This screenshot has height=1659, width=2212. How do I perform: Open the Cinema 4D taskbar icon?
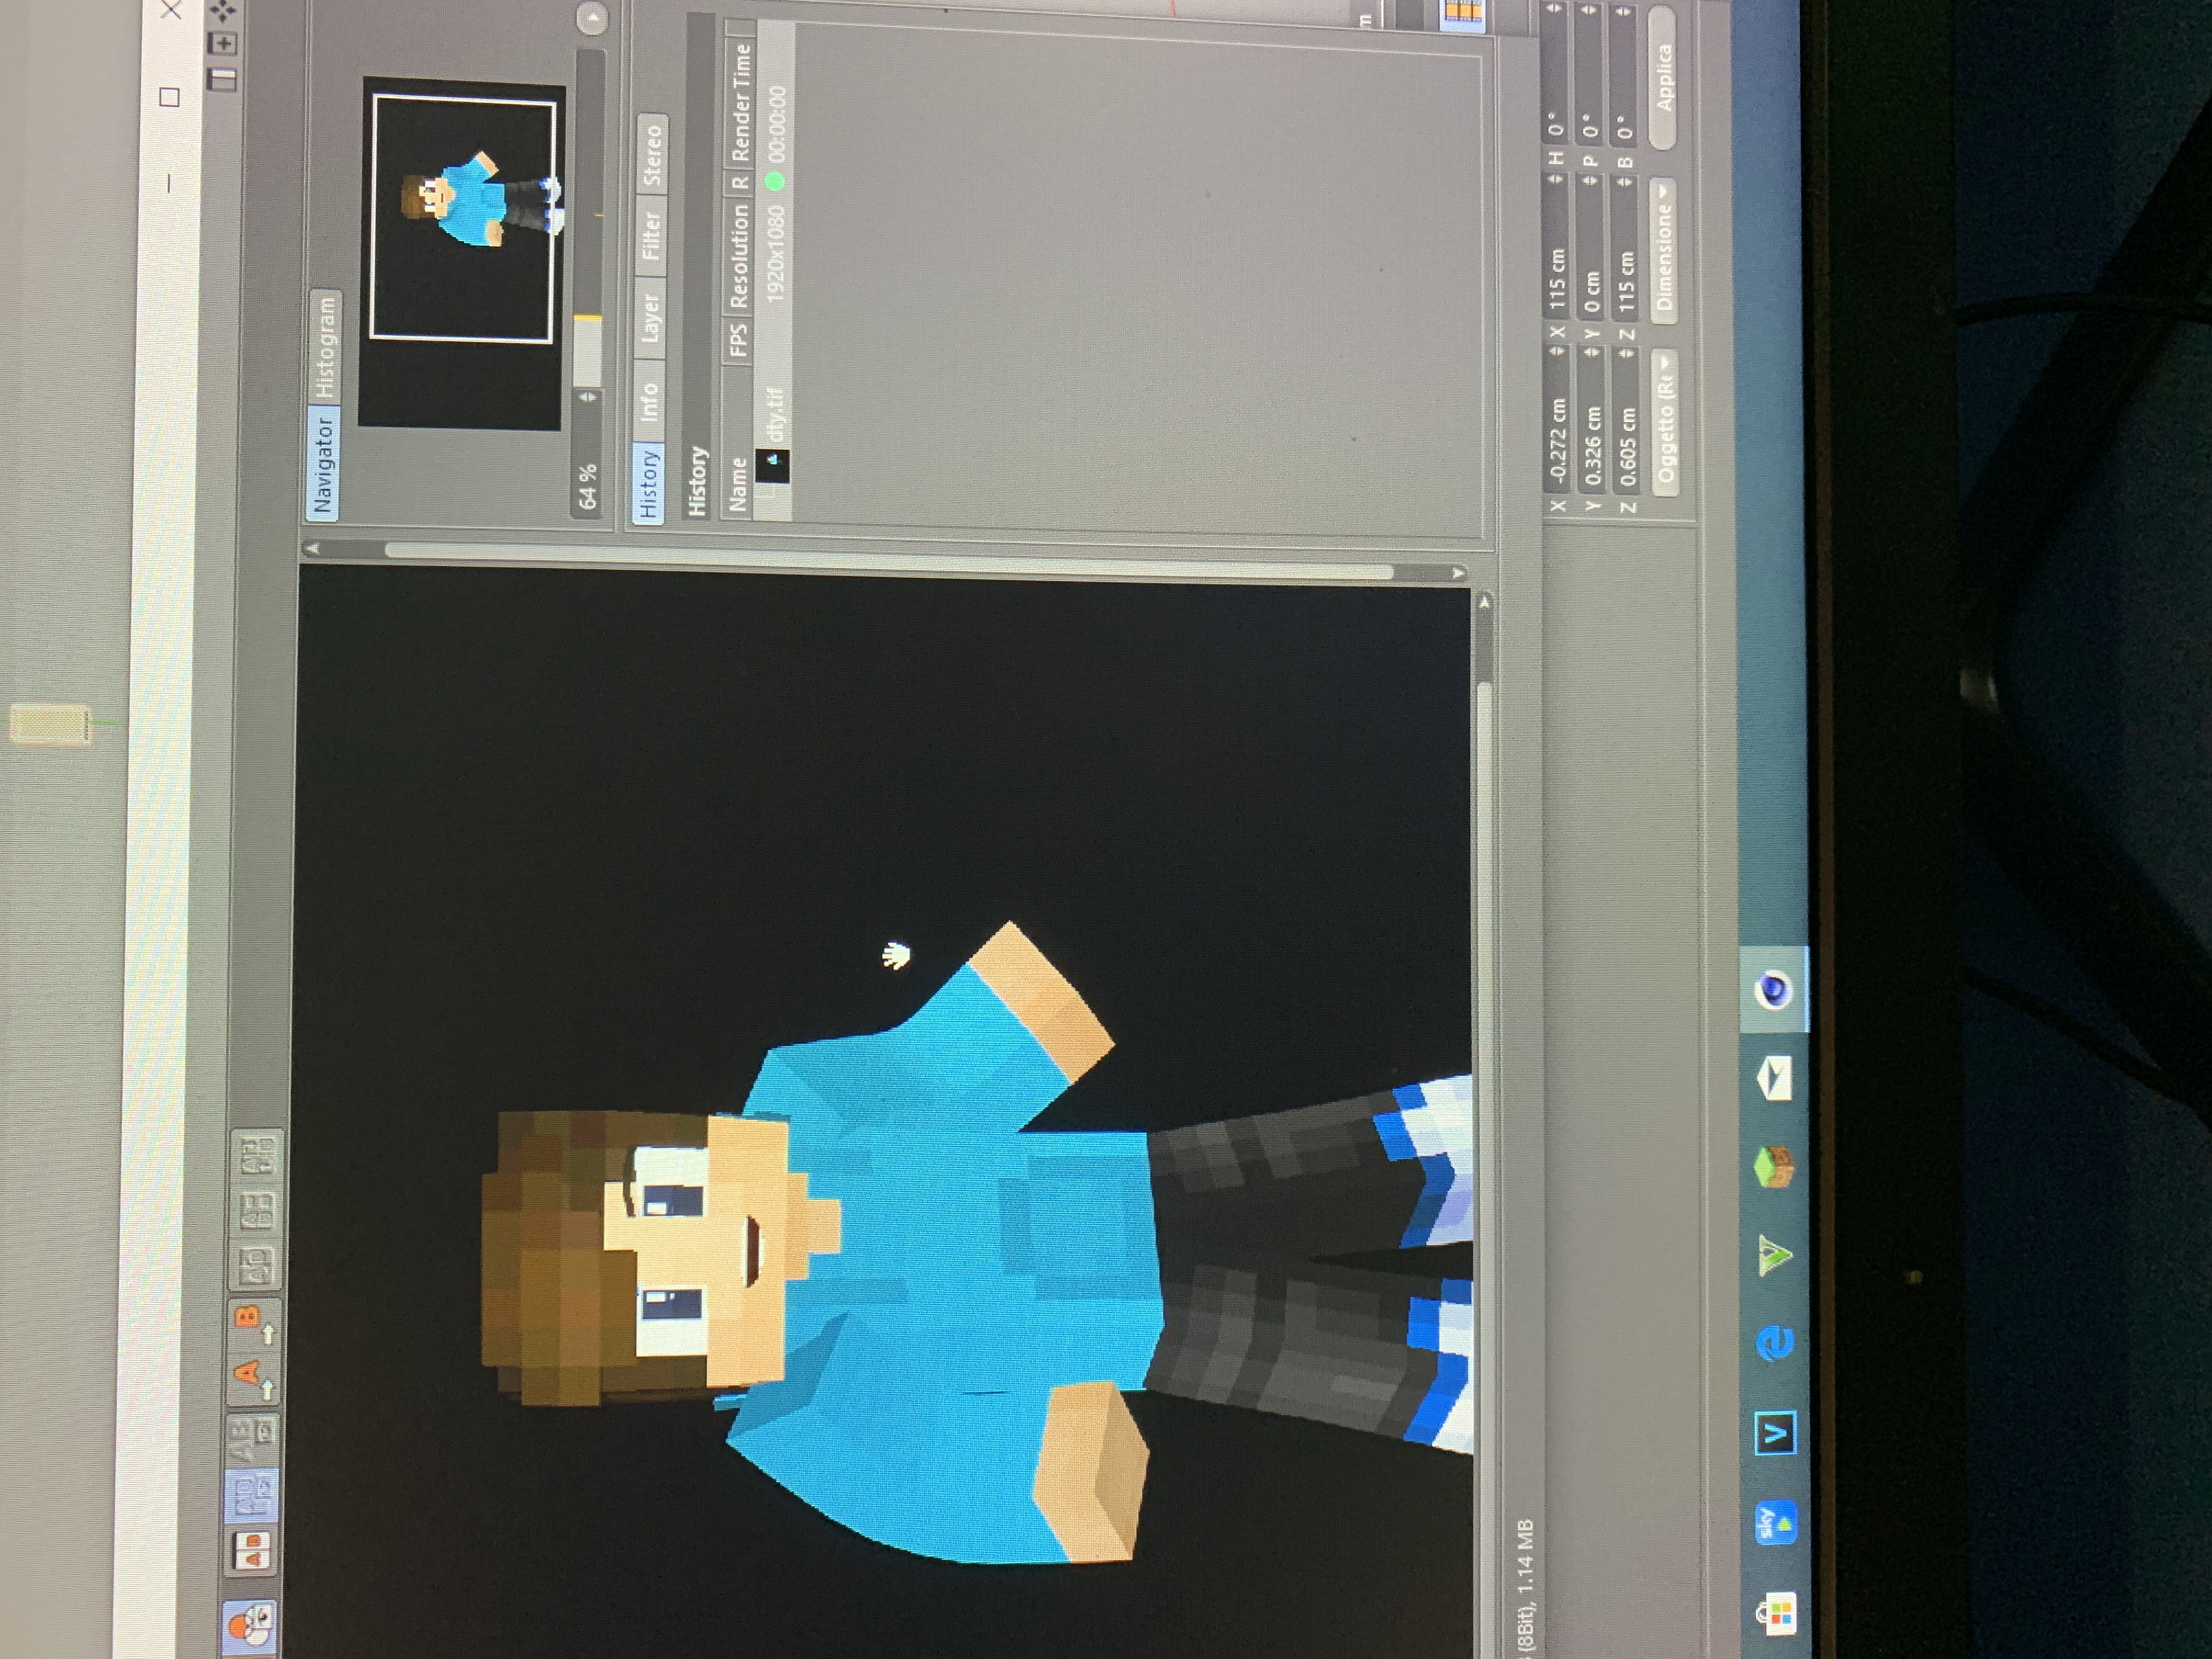(1775, 990)
